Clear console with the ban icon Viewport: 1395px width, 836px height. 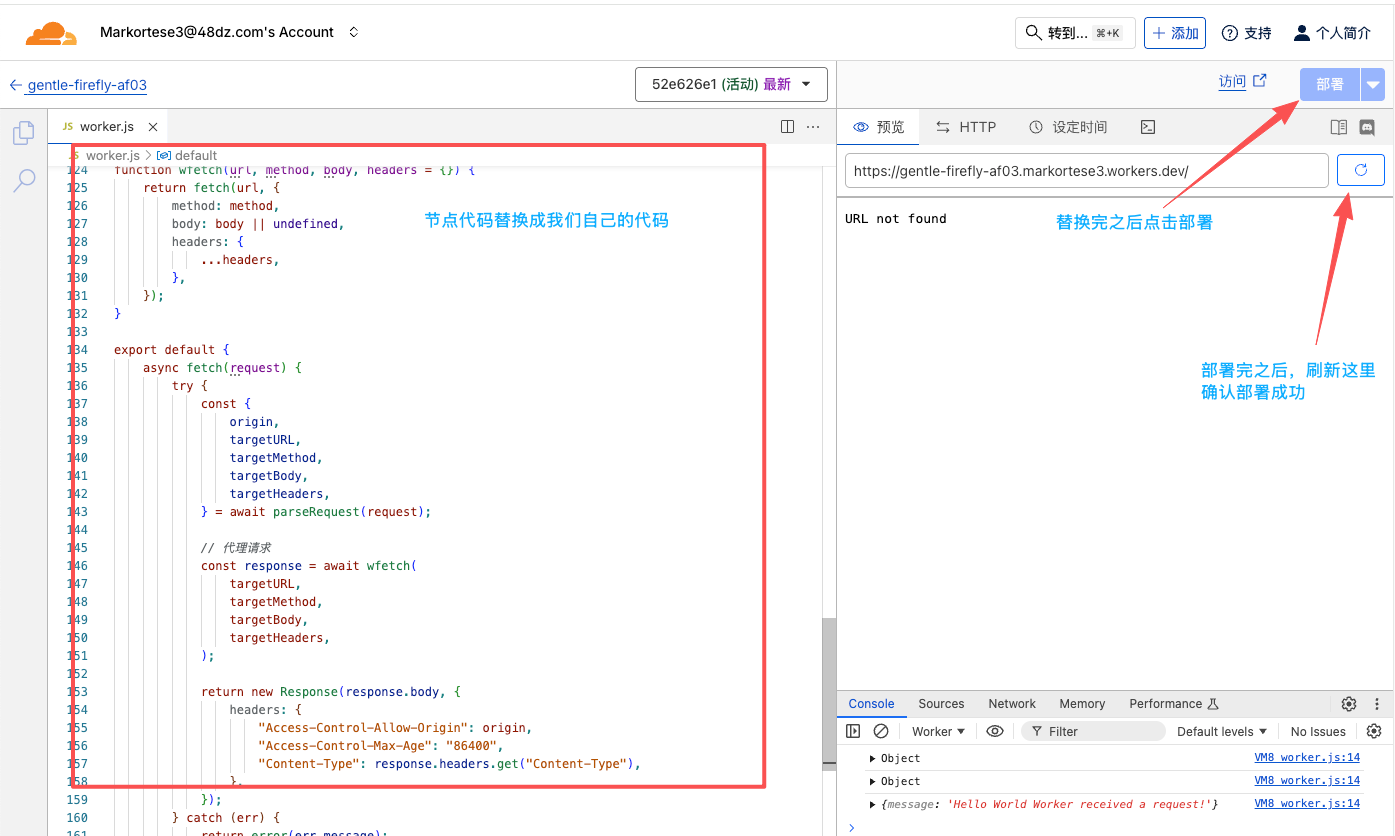coord(881,731)
